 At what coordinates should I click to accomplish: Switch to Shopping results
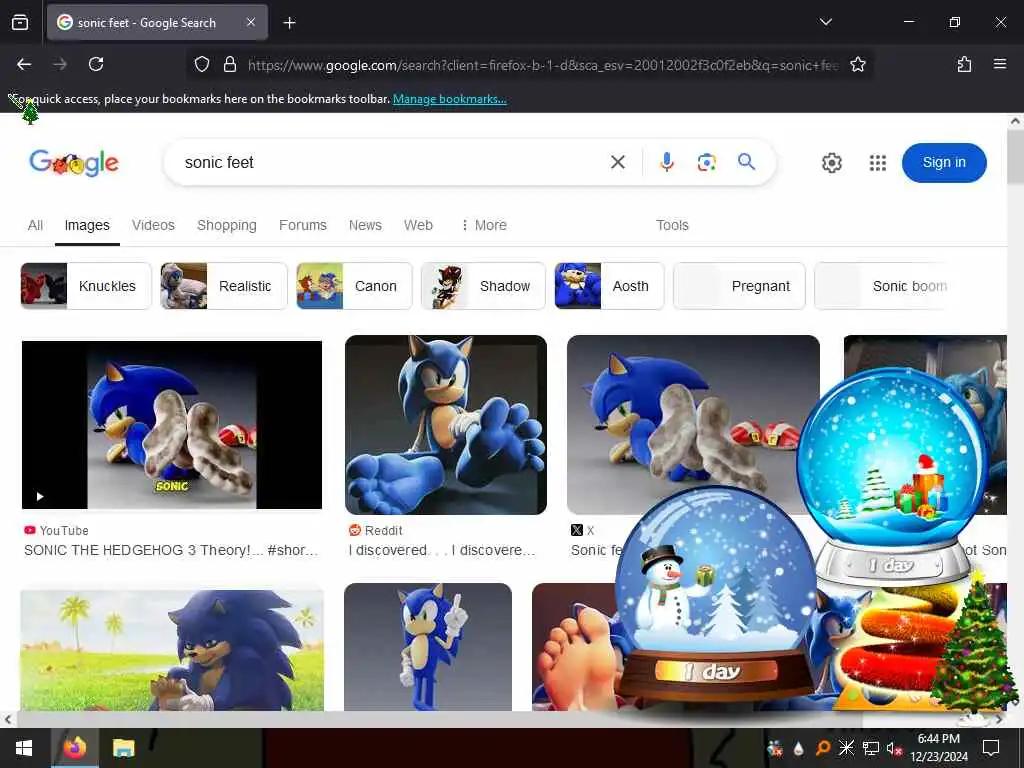[x=227, y=225]
